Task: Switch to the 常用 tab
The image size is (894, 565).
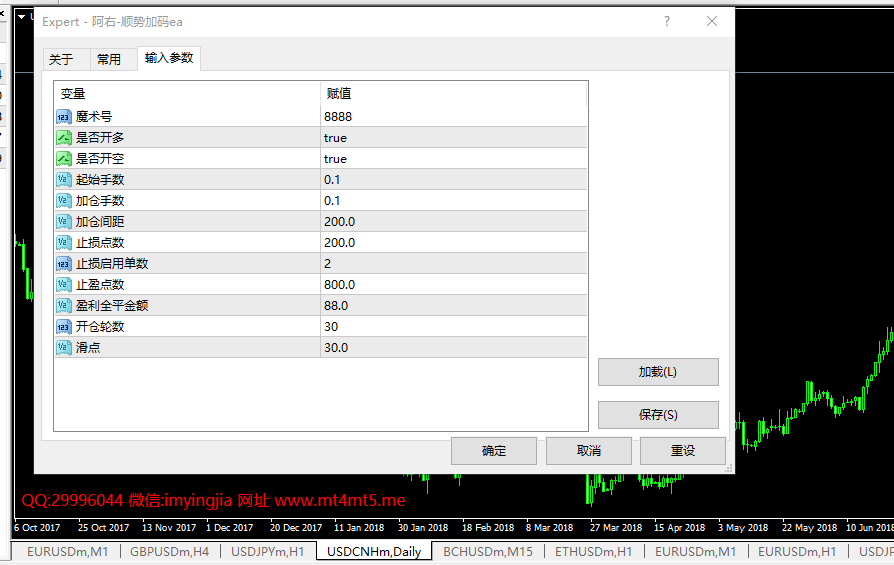Action: [x=109, y=59]
